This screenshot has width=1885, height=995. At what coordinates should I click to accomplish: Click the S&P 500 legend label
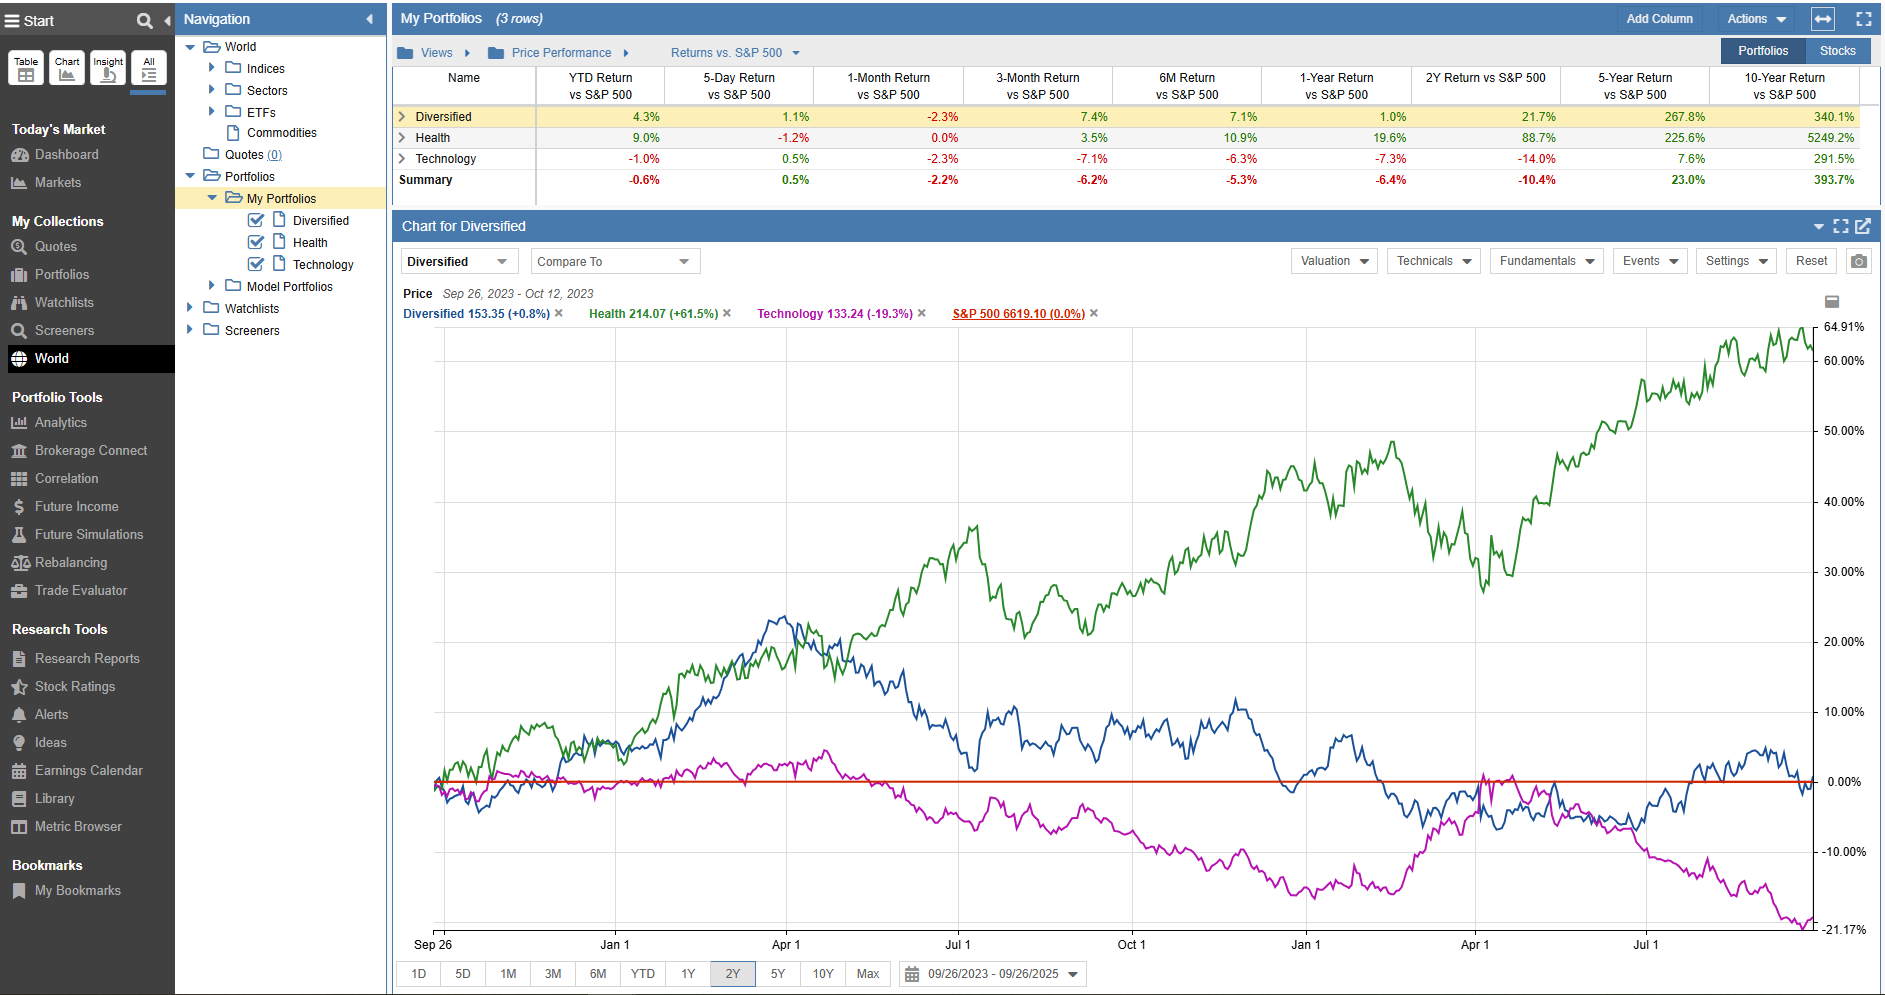click(x=1018, y=314)
